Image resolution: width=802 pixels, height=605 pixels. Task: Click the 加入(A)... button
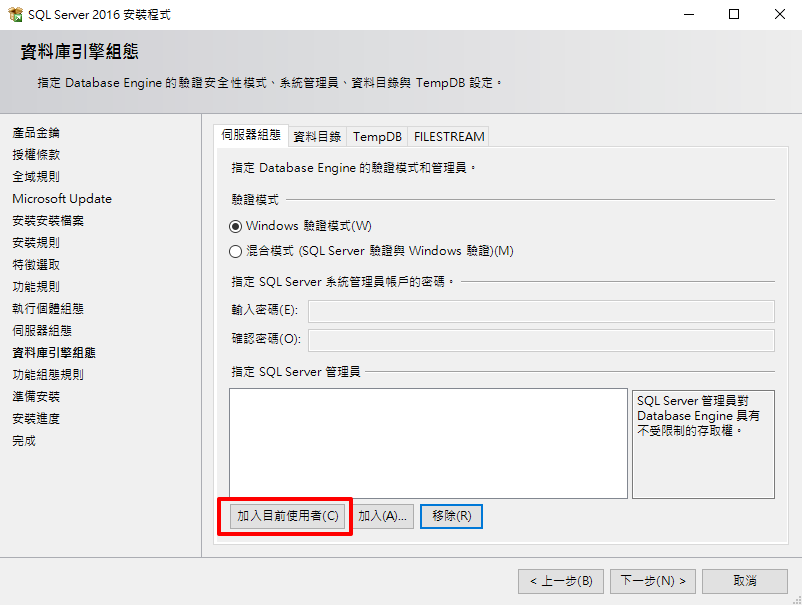point(383,516)
